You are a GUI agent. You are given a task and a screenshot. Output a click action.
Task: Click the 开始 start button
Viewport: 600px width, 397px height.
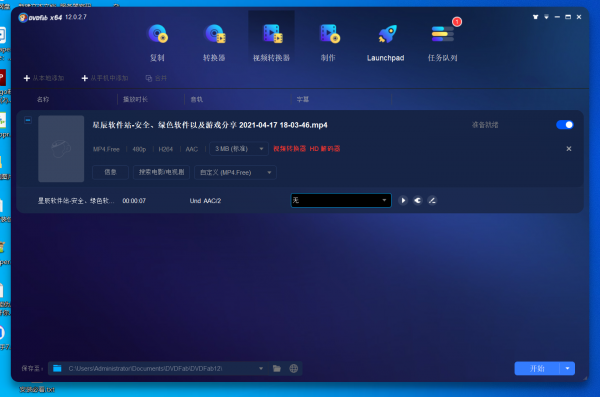[537, 368]
